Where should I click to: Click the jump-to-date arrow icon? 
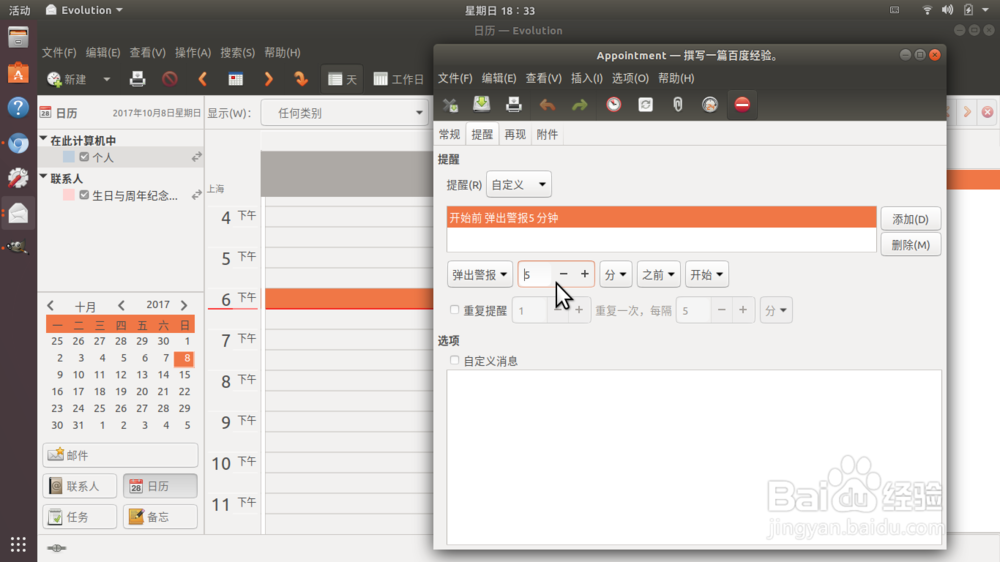pyautogui.click(x=300, y=79)
